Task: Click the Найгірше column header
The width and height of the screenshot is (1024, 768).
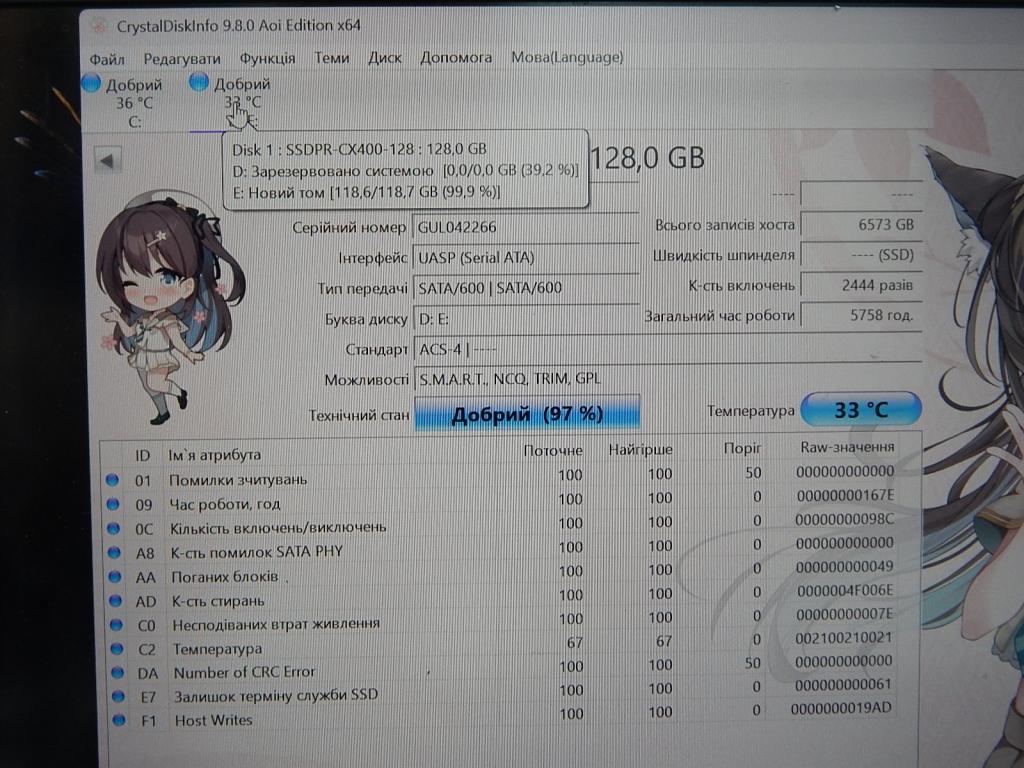Action: point(640,450)
